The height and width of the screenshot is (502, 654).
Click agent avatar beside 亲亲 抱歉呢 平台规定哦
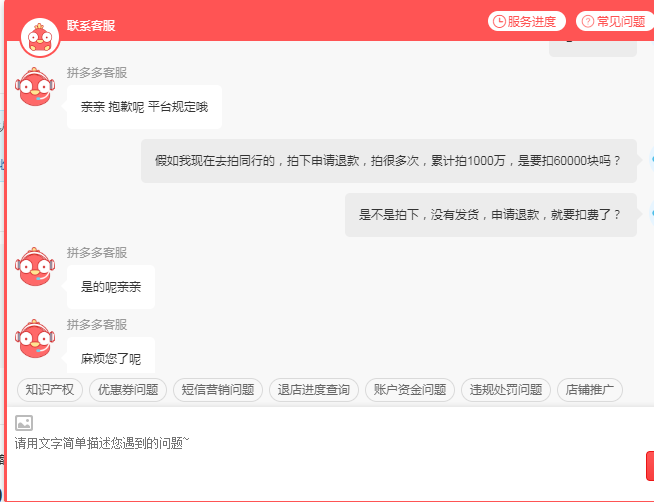coord(35,87)
